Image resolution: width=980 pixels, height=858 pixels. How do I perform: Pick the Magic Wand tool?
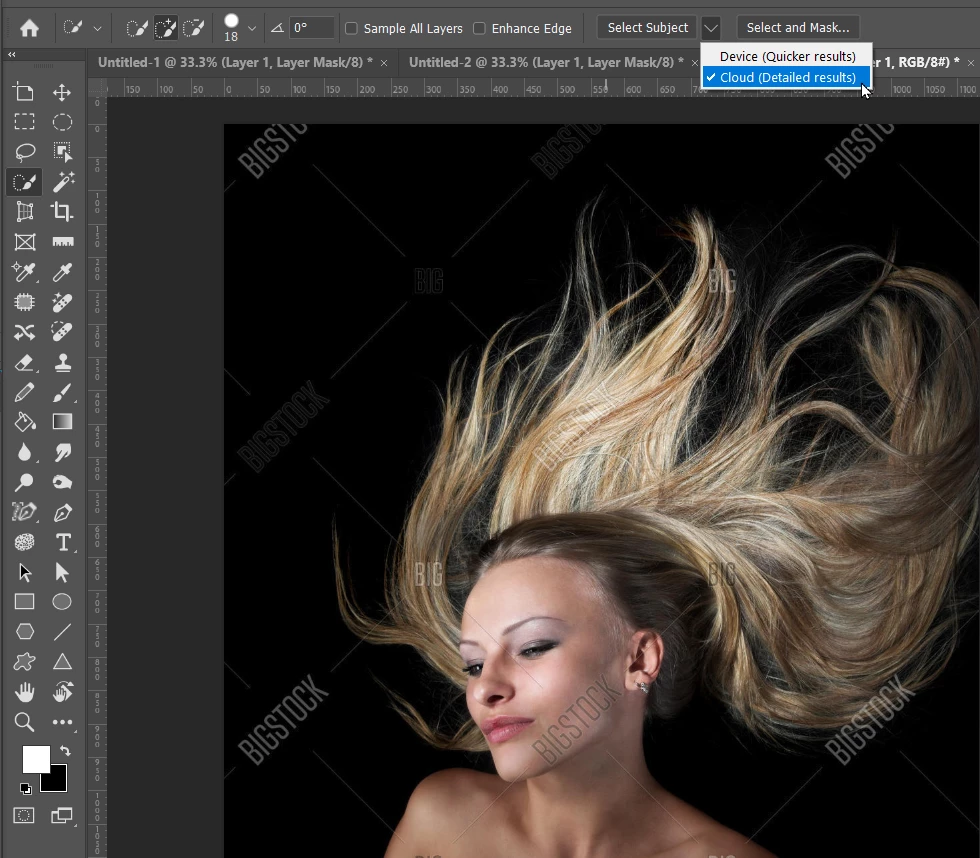62,182
